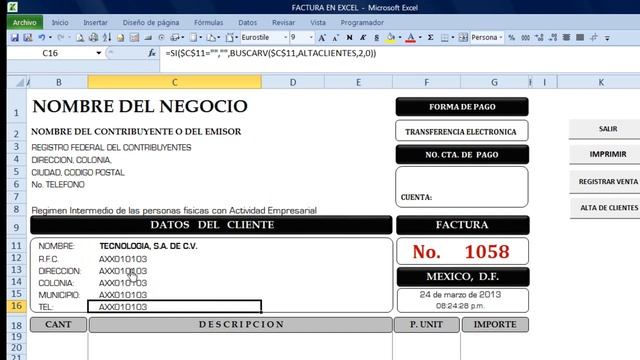Open the Name Box dropdown arrow
Image resolution: width=640 pixels, height=360 pixels.
coord(98,53)
